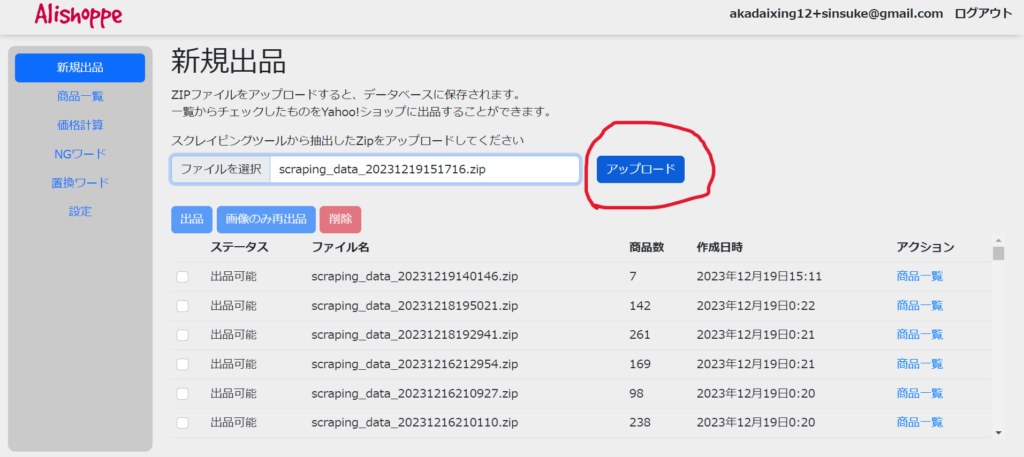Click 画像のみ再出品 button
This screenshot has width=1024, height=457.
pyautogui.click(x=266, y=220)
